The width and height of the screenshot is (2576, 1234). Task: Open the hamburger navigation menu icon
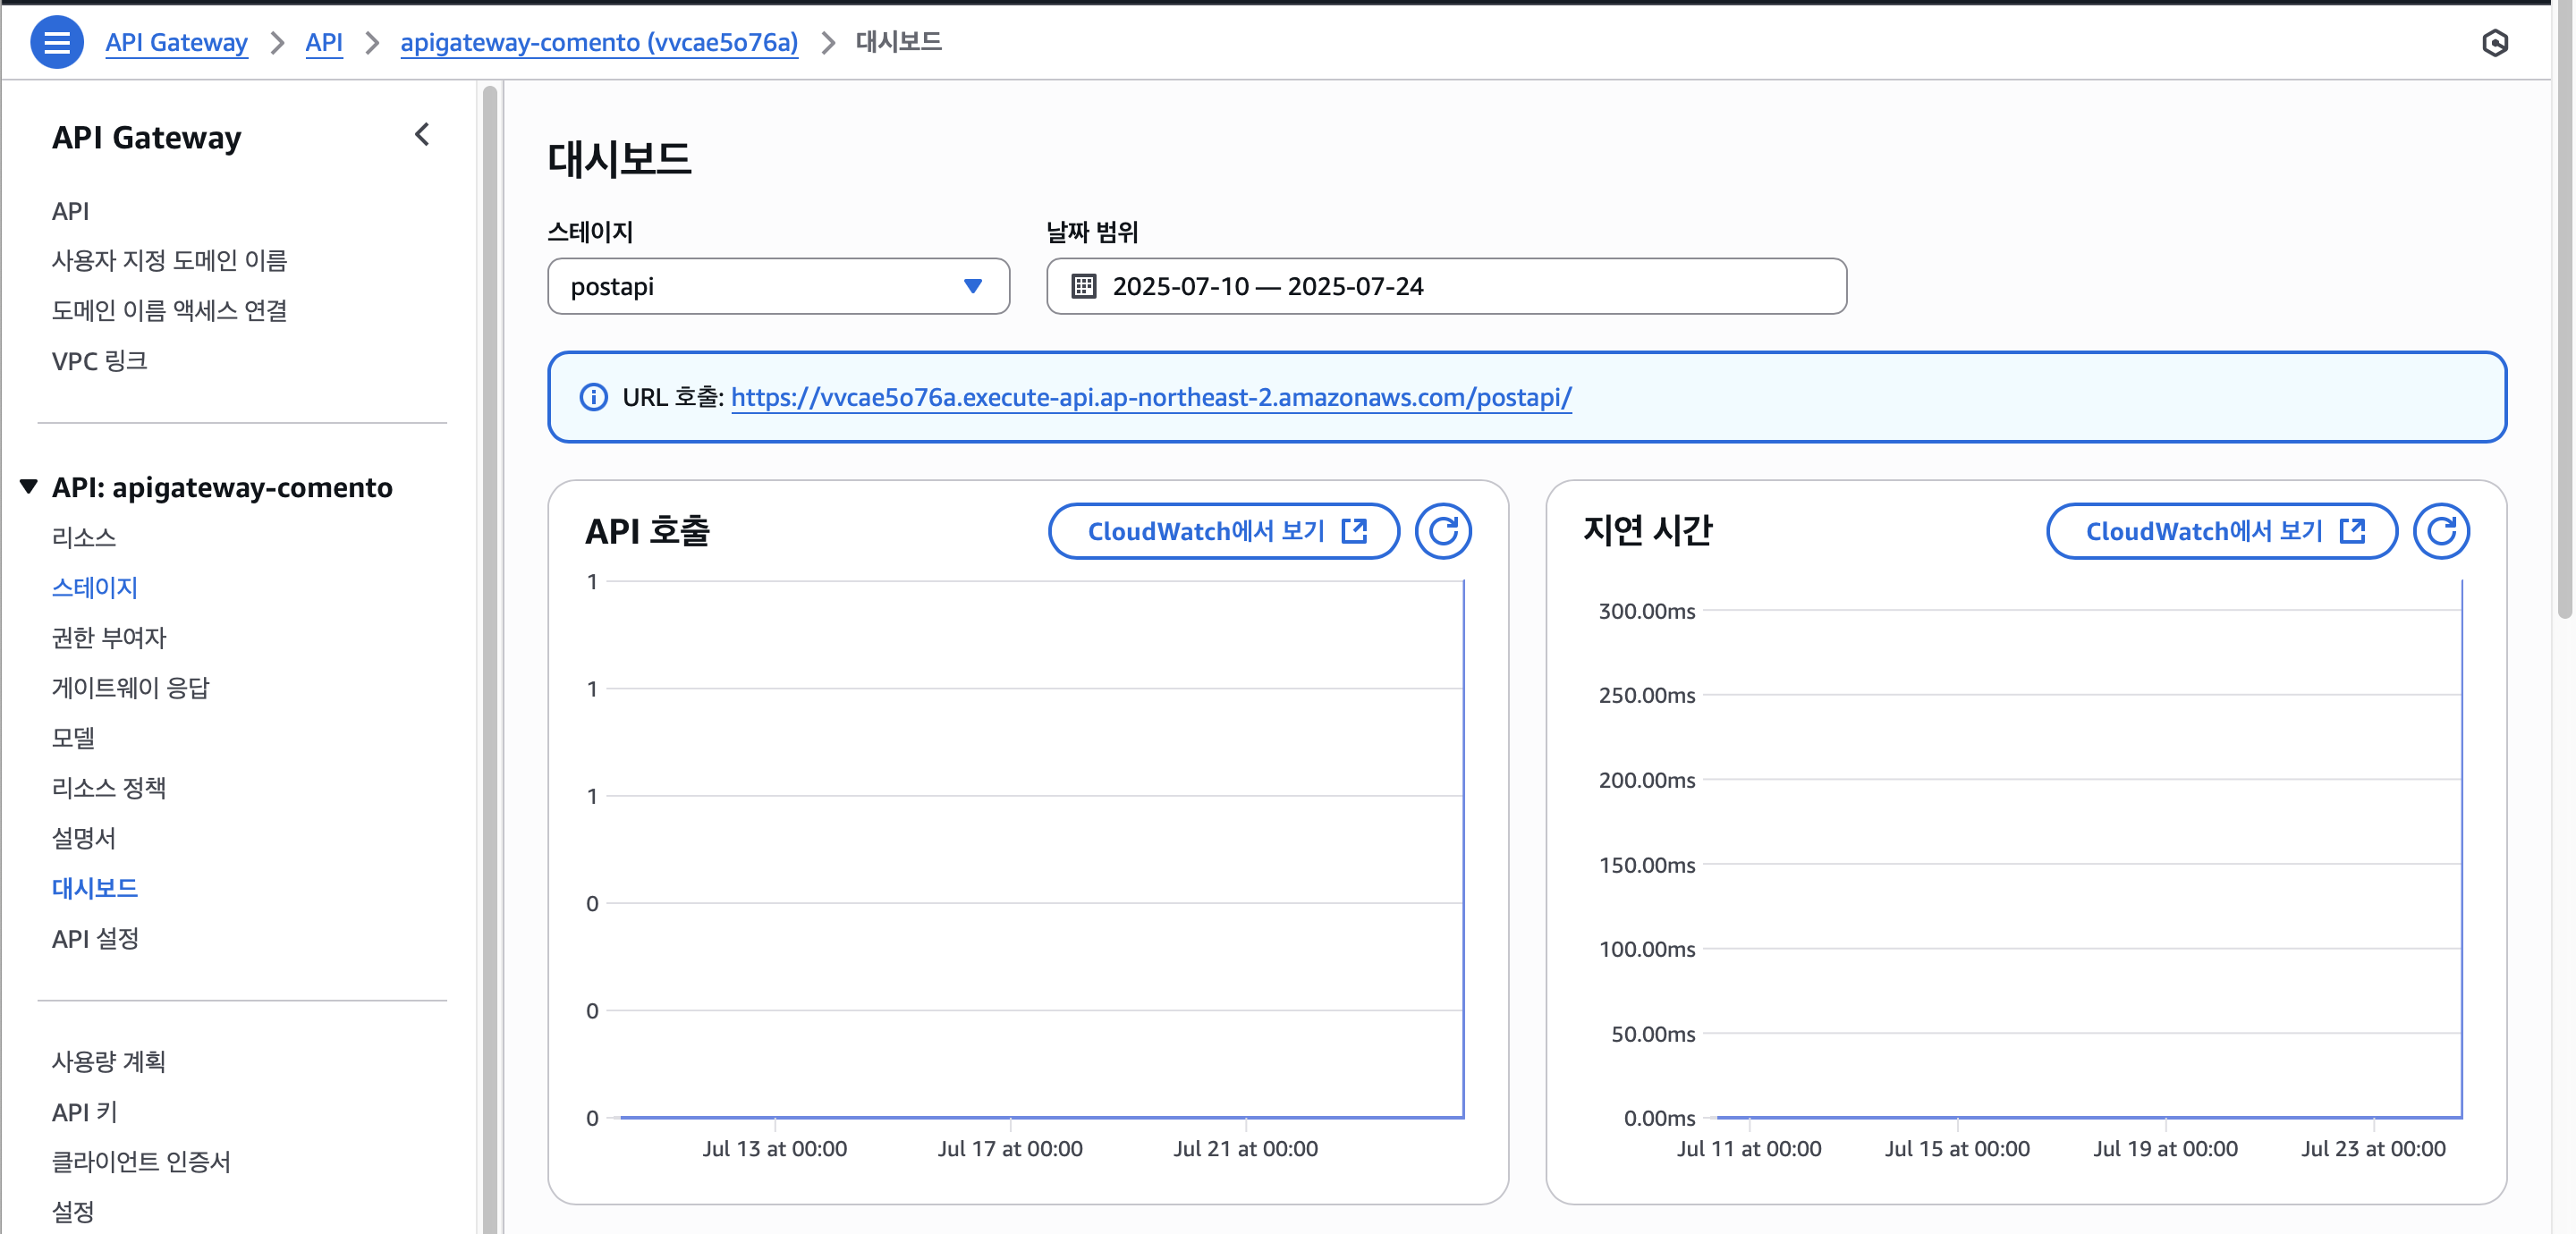coord(57,42)
